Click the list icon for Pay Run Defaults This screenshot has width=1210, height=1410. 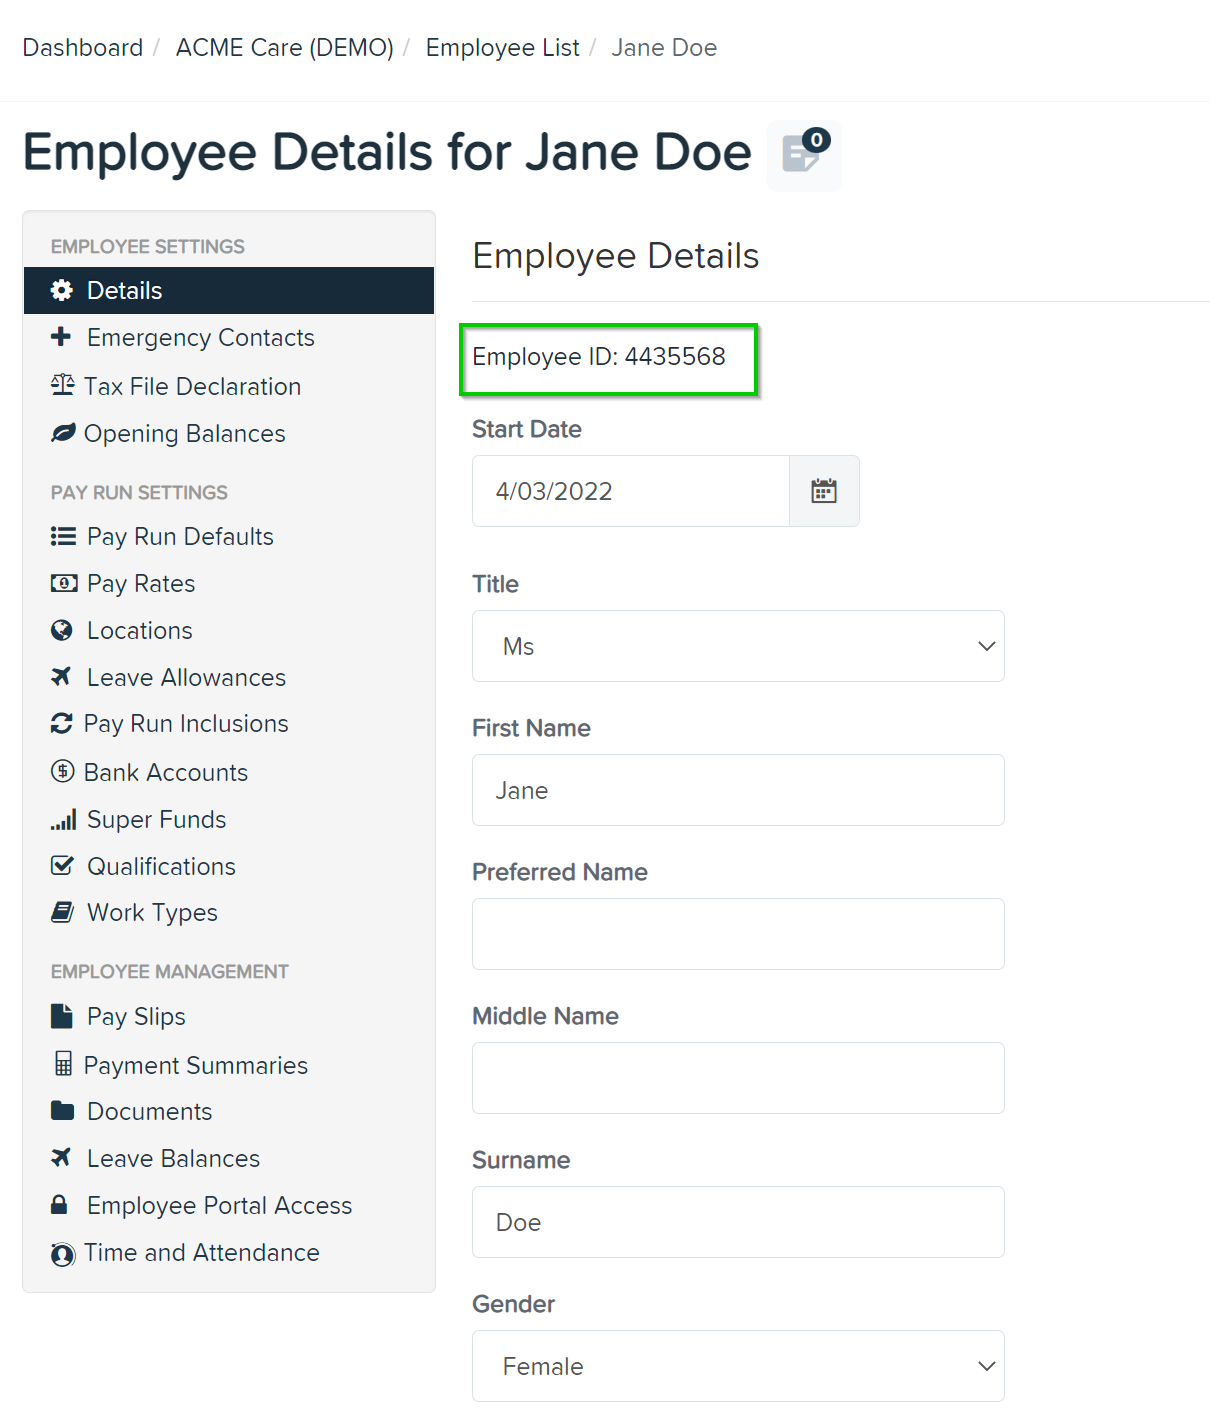(63, 537)
